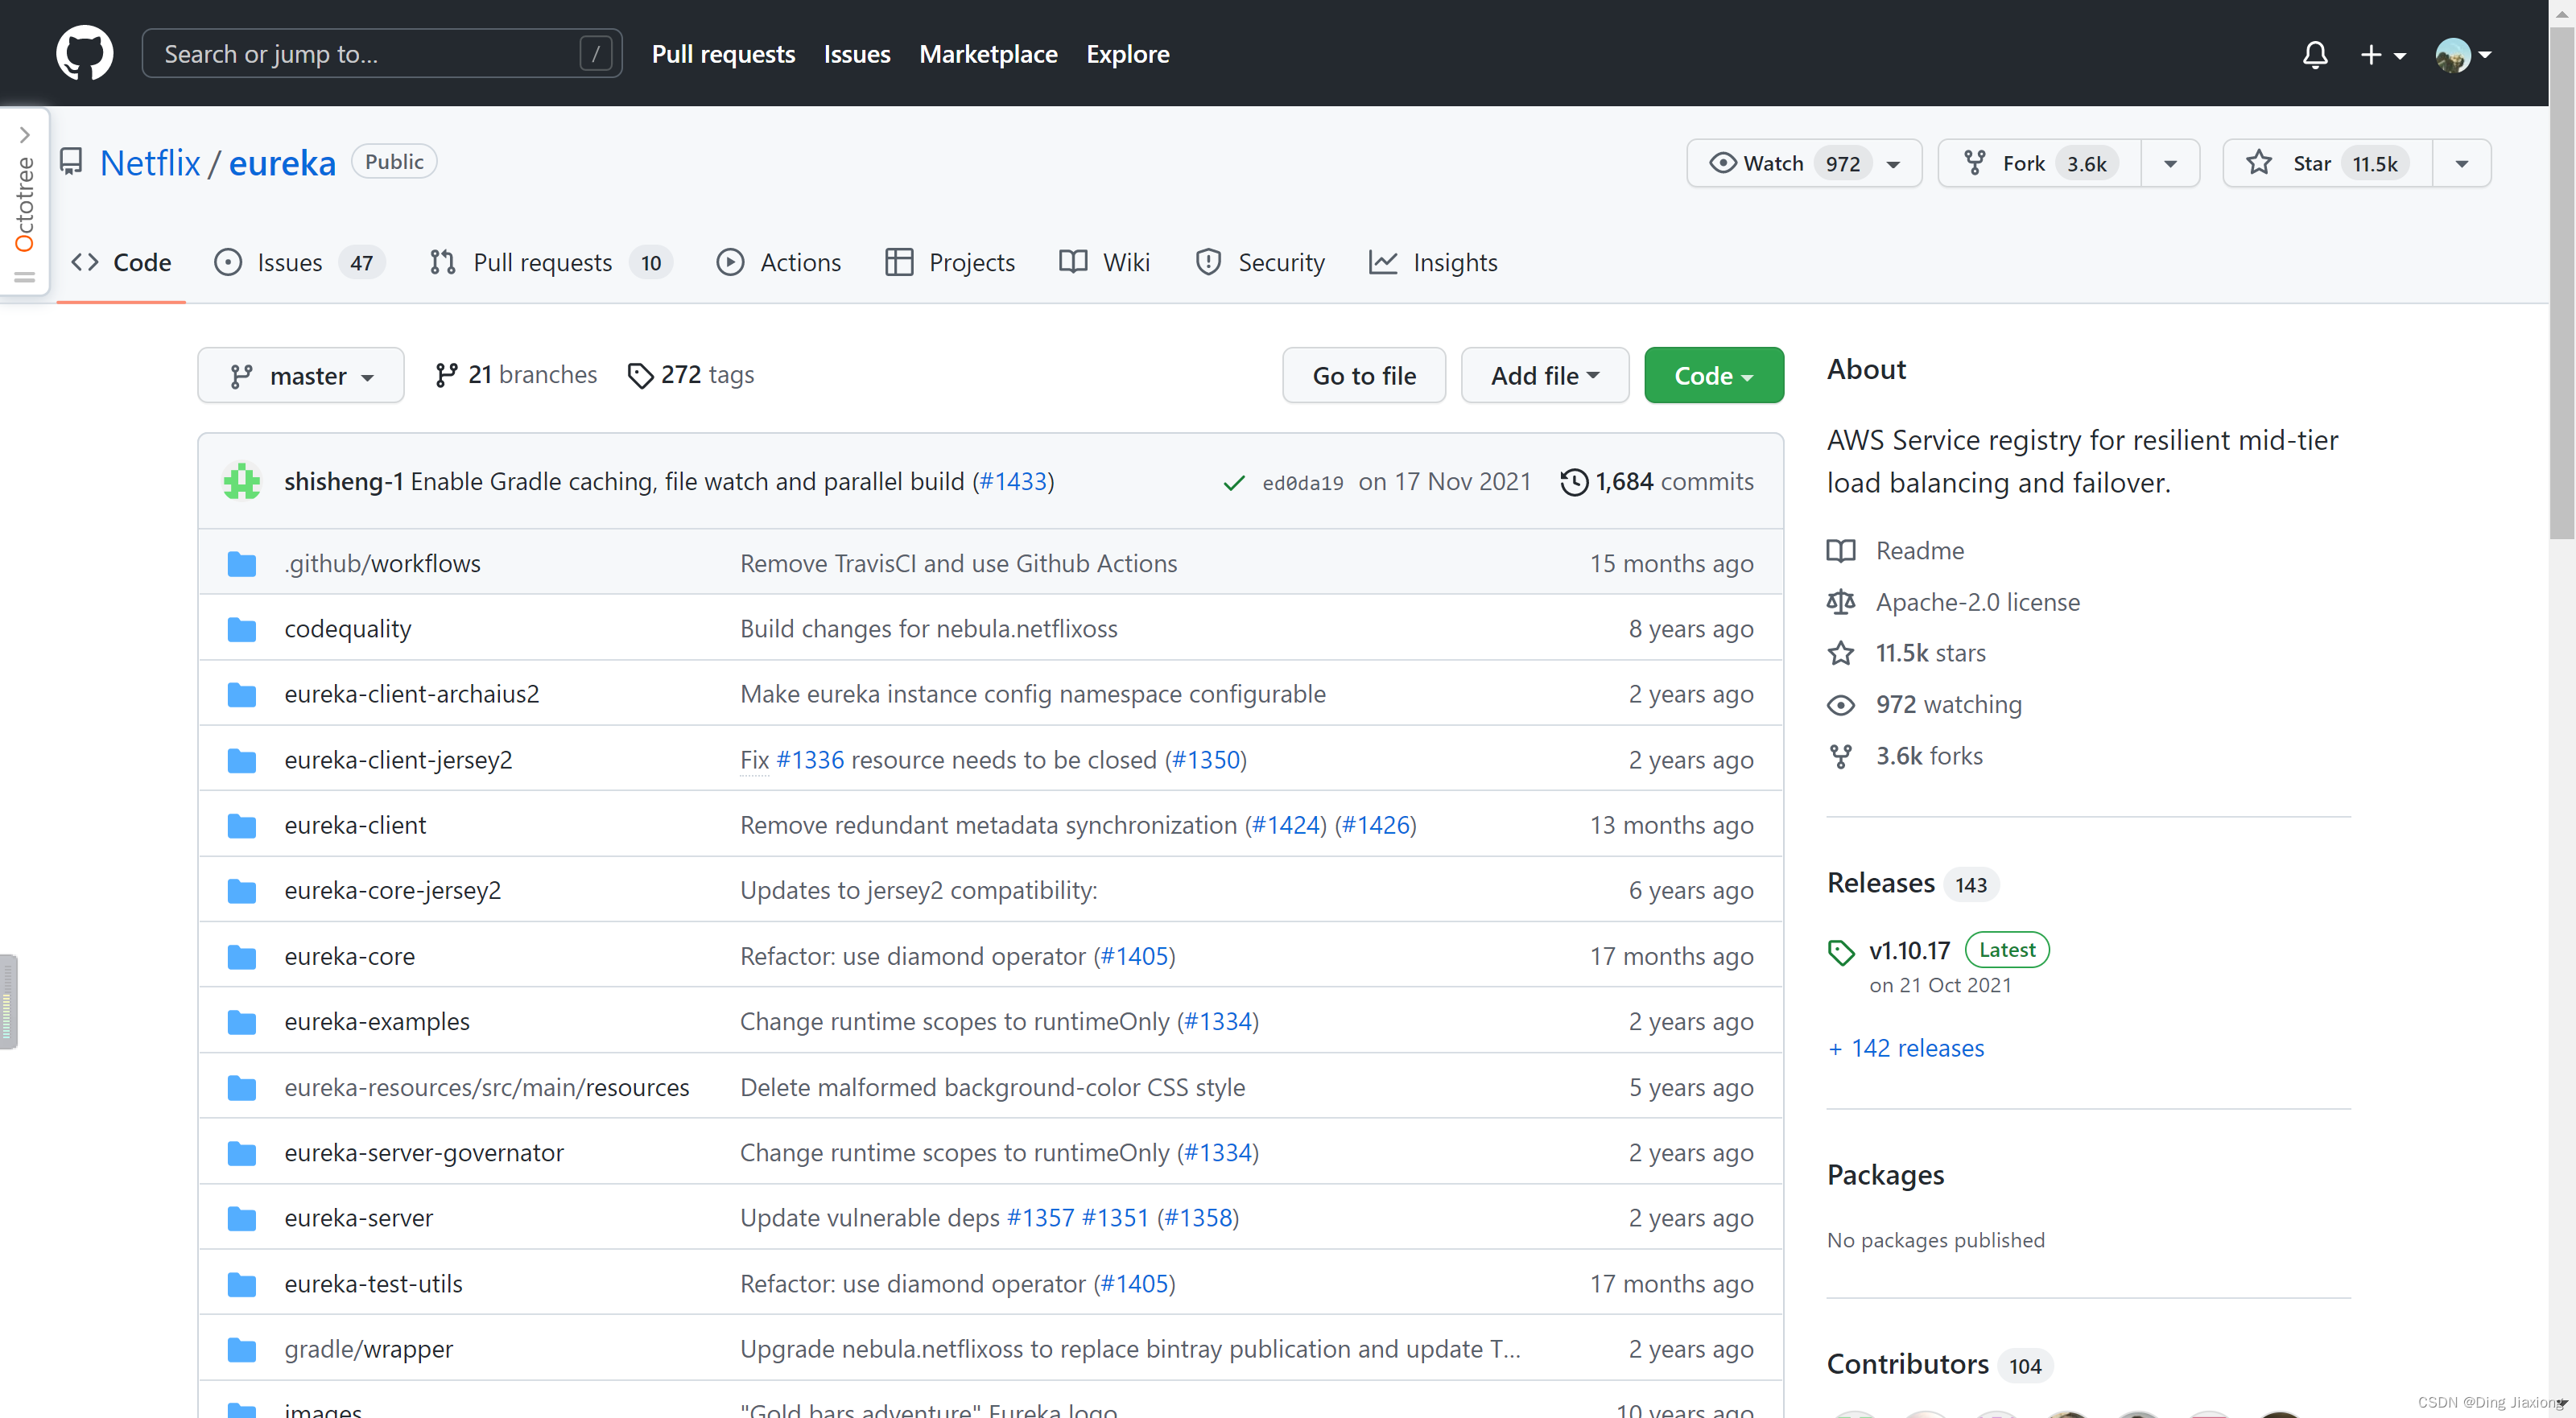Open the GitHub homepage logo

click(x=84, y=53)
